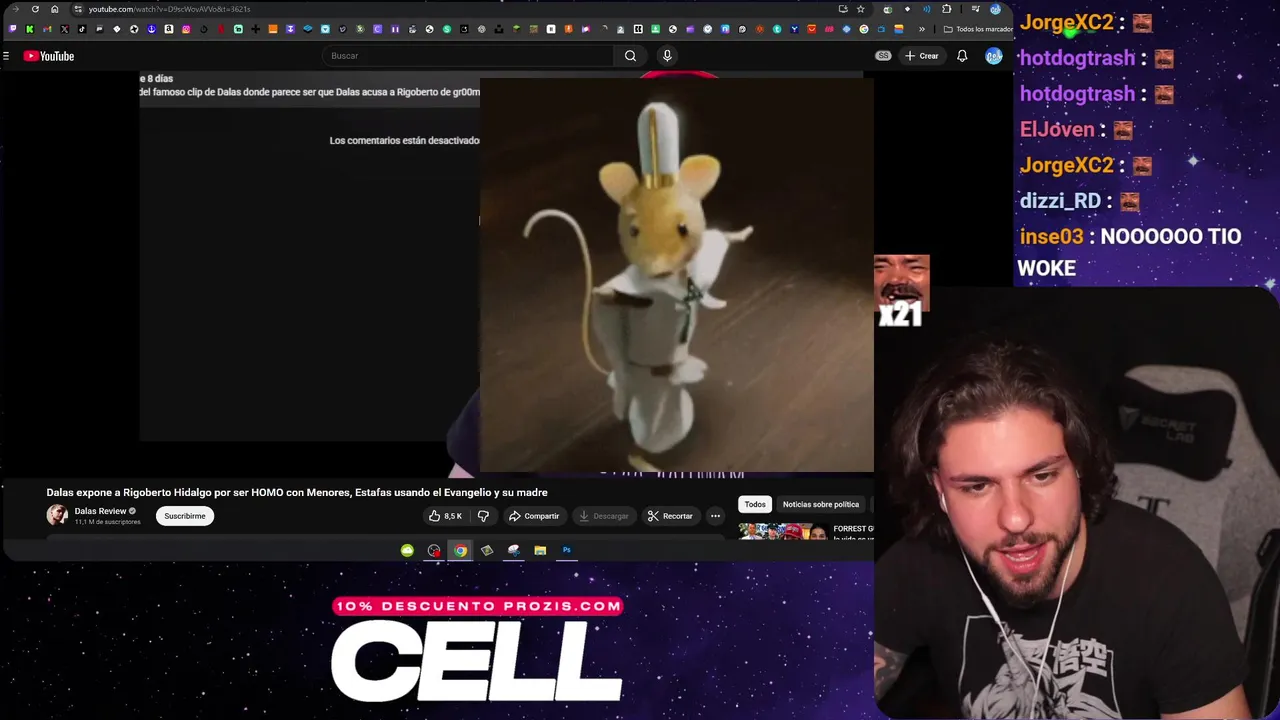Click the '10% DESCUENTO PROZIS.COM' banner
The image size is (1280, 720).
tap(477, 606)
